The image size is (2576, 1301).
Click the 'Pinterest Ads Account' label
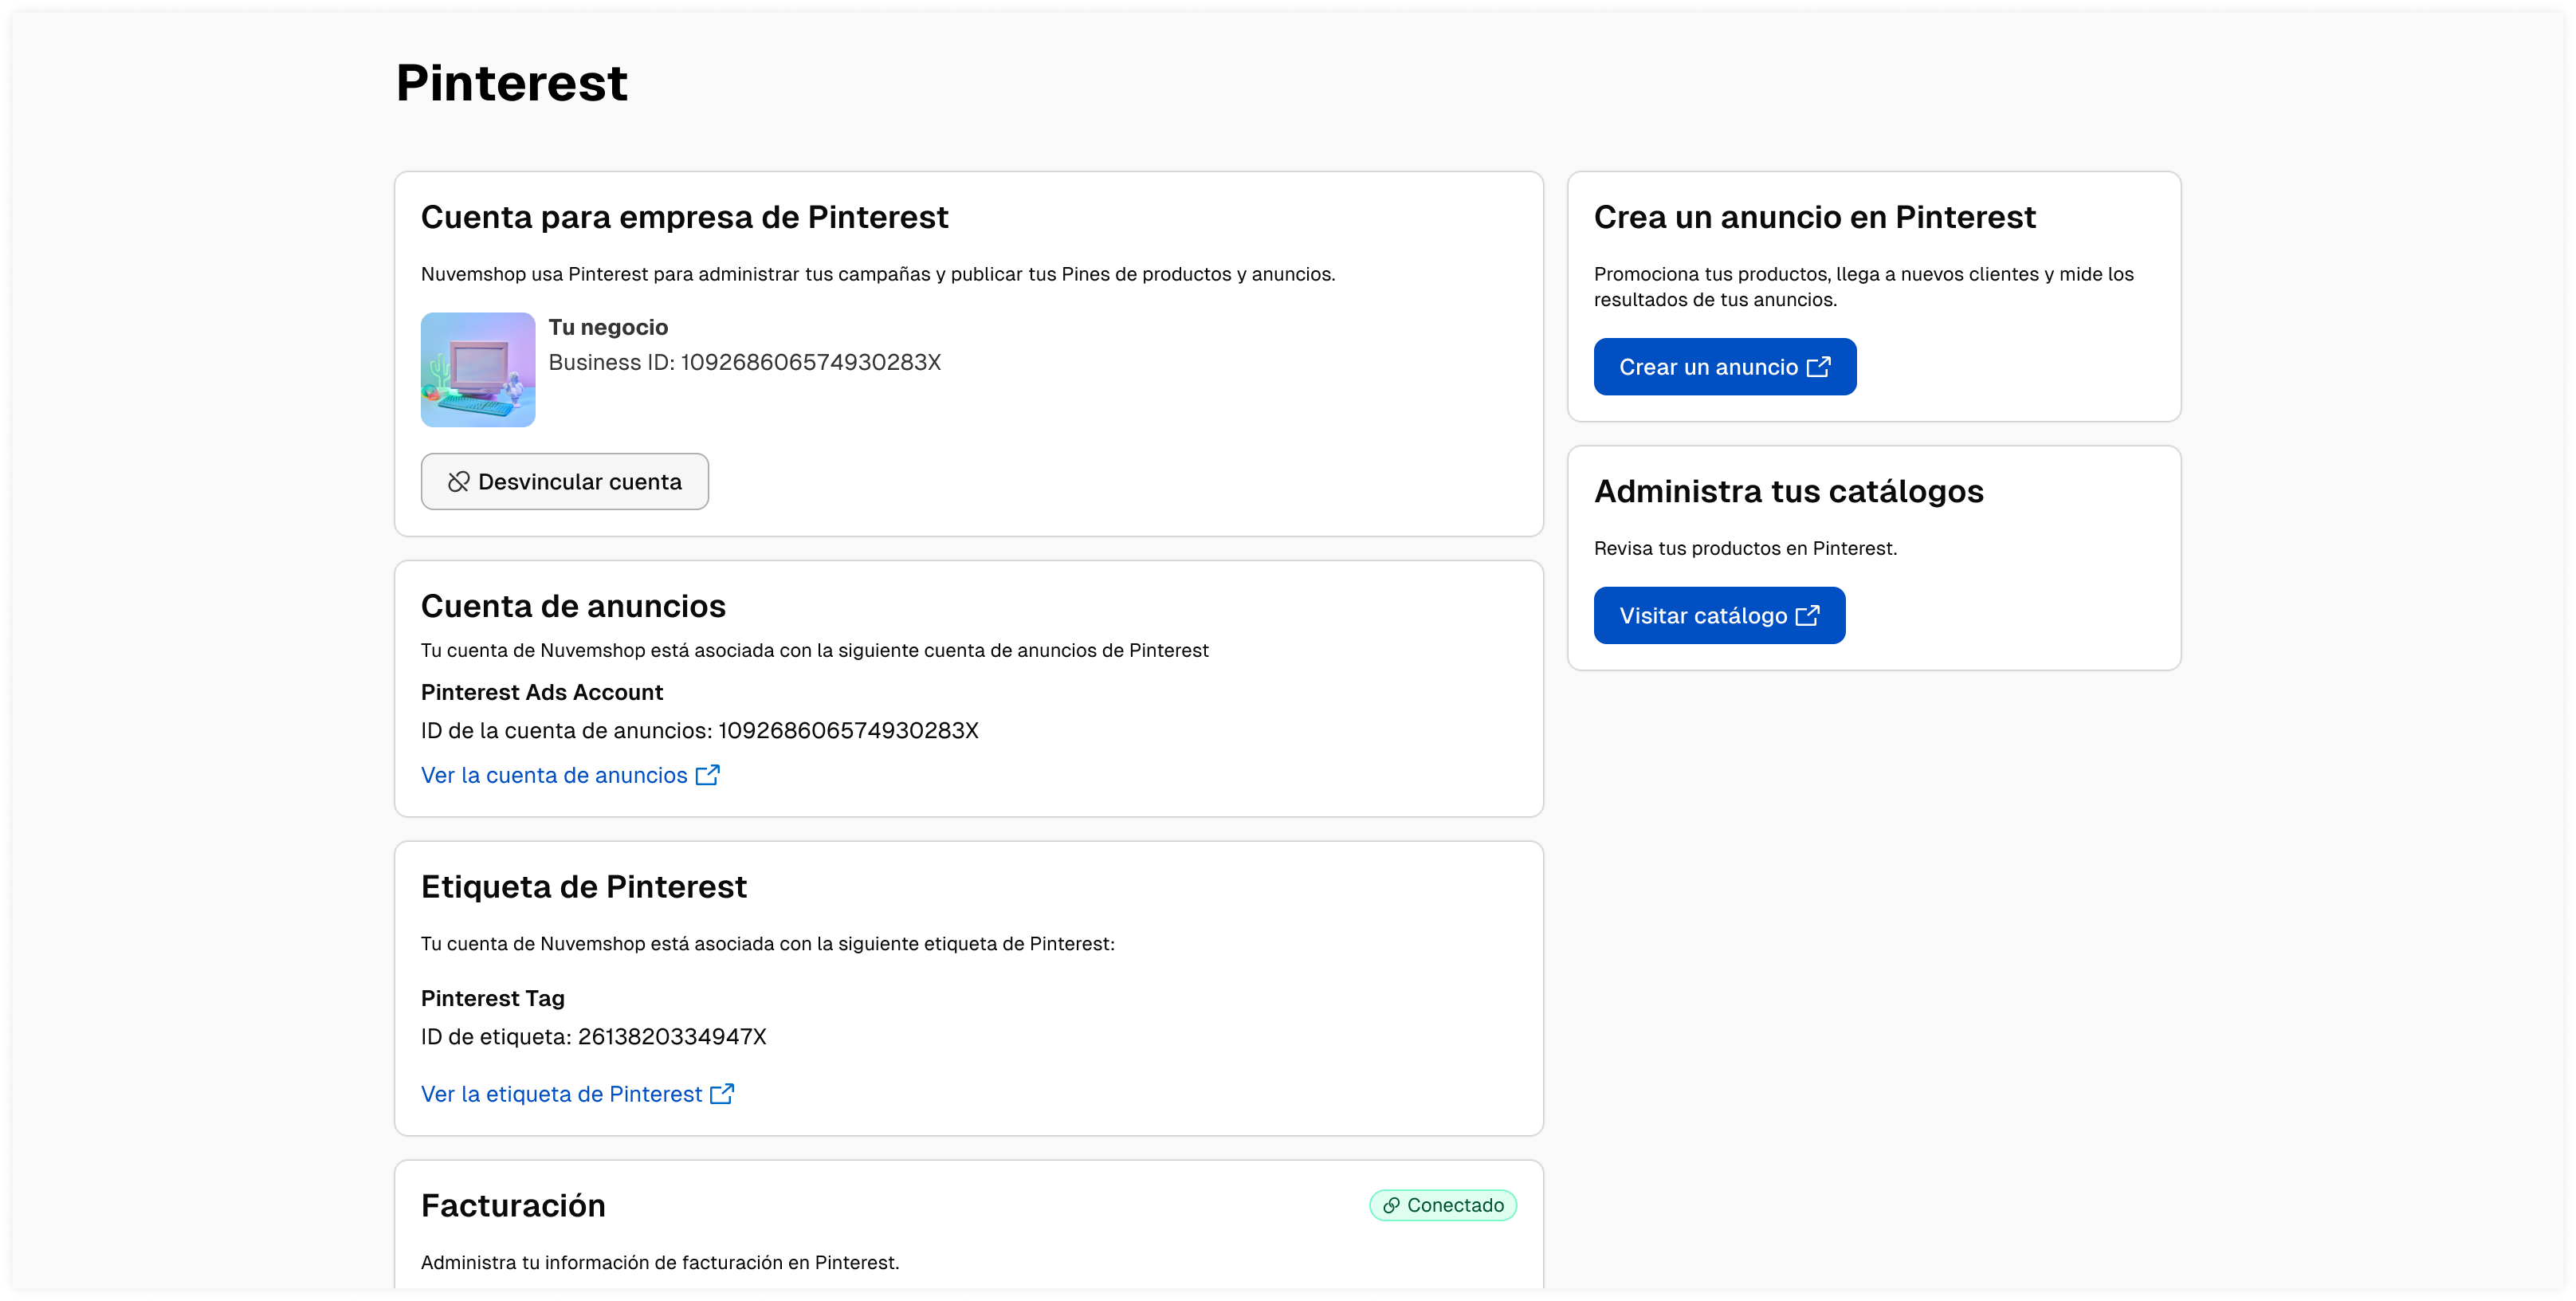coord(541,692)
